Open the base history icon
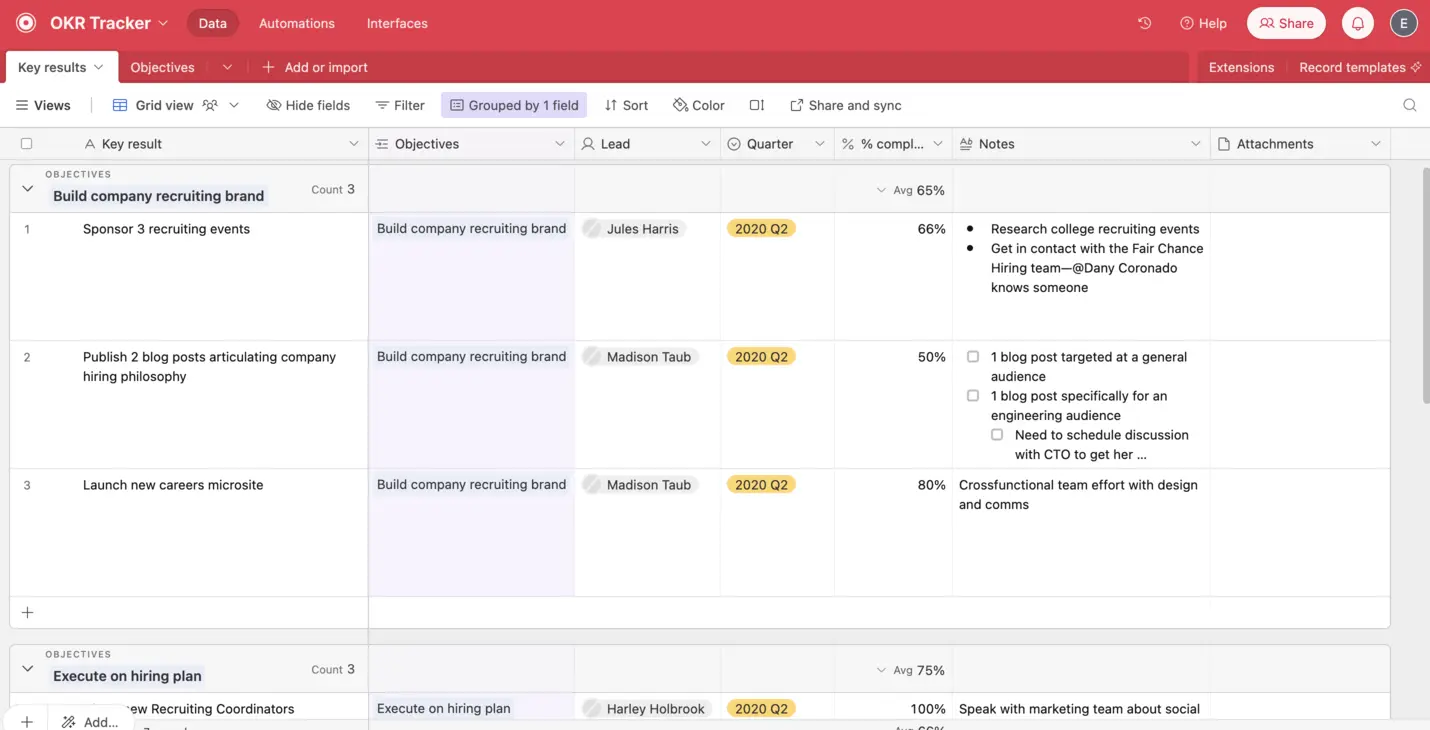Screen dimensions: 1430x730 click(1145, 23)
